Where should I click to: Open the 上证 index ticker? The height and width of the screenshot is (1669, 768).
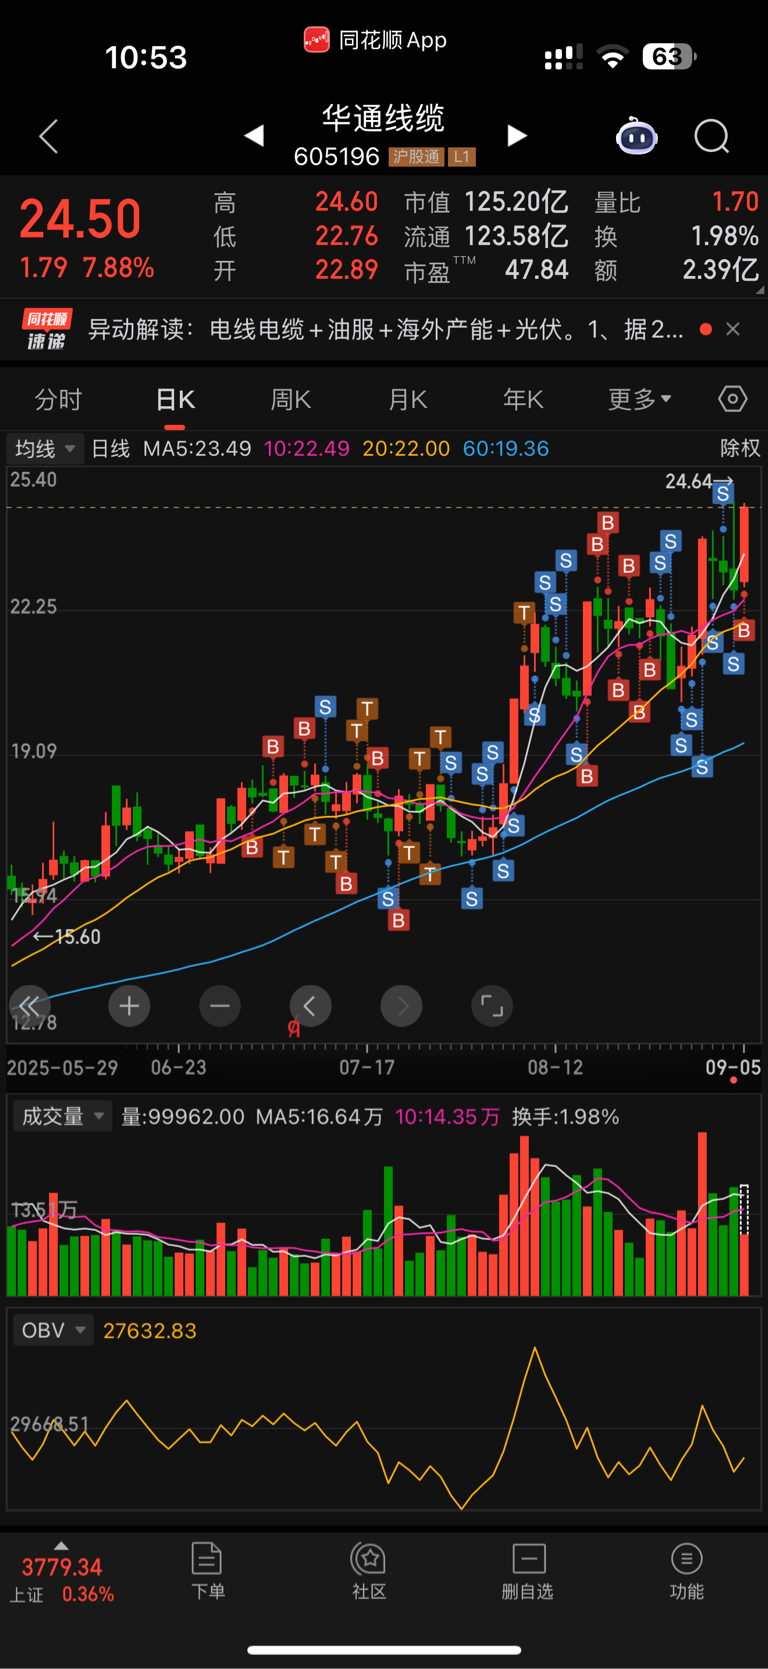[62, 1580]
